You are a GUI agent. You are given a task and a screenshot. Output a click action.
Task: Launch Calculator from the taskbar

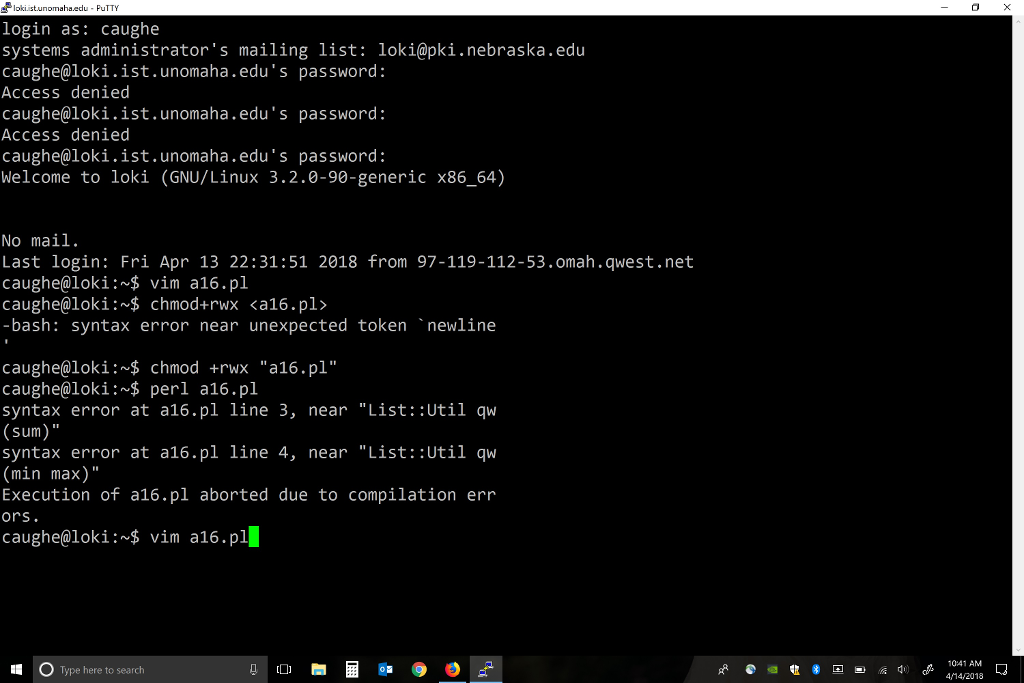(x=352, y=669)
